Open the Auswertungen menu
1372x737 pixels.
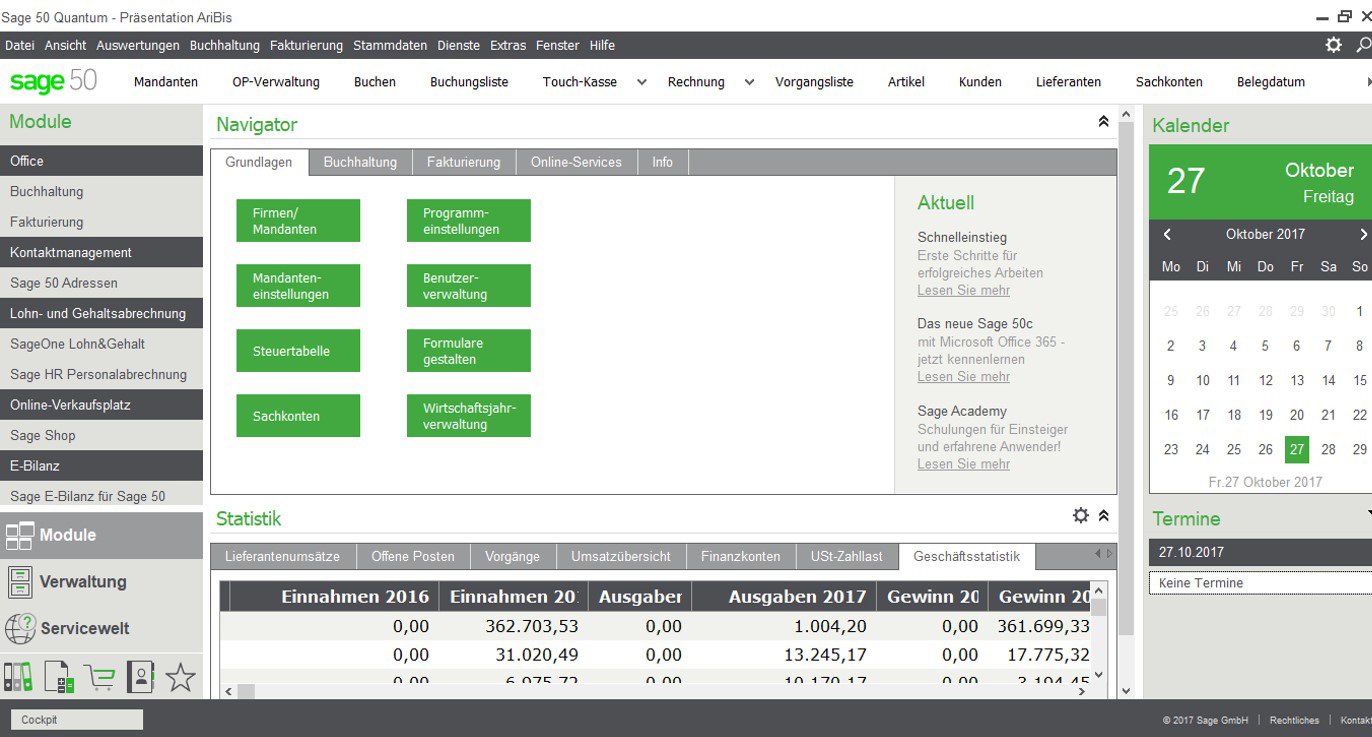click(138, 45)
